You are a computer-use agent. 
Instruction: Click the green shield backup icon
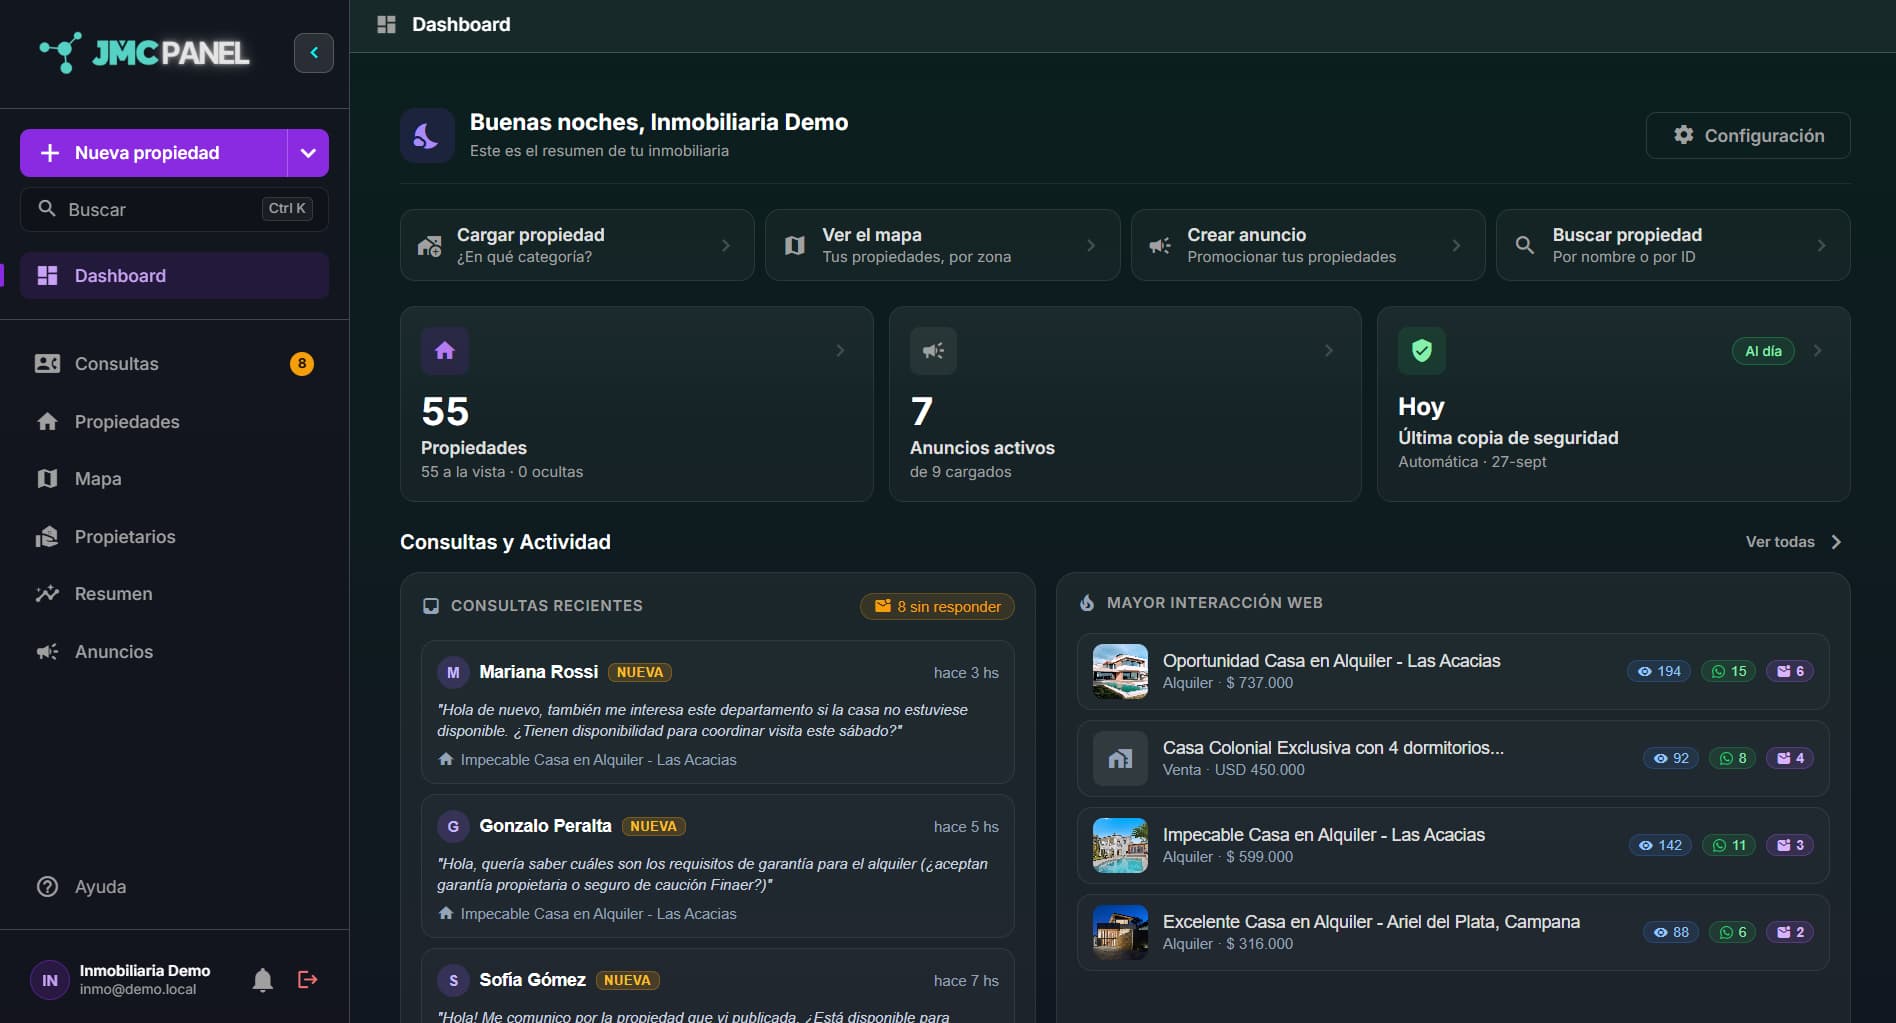[x=1422, y=351]
